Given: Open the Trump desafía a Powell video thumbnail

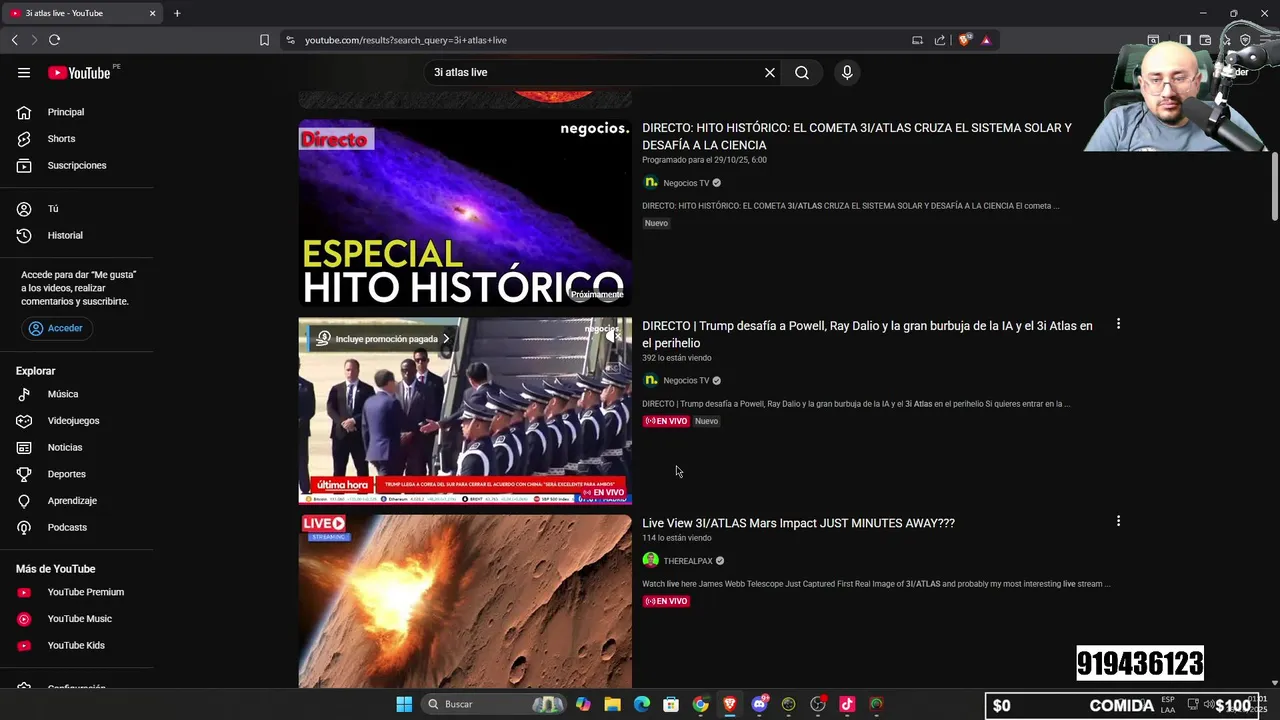Looking at the screenshot, I should coord(465,411).
